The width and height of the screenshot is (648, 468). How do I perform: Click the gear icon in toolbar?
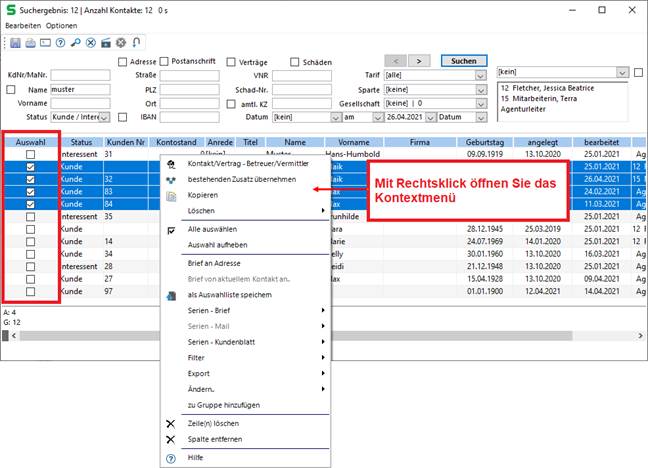pos(121,43)
